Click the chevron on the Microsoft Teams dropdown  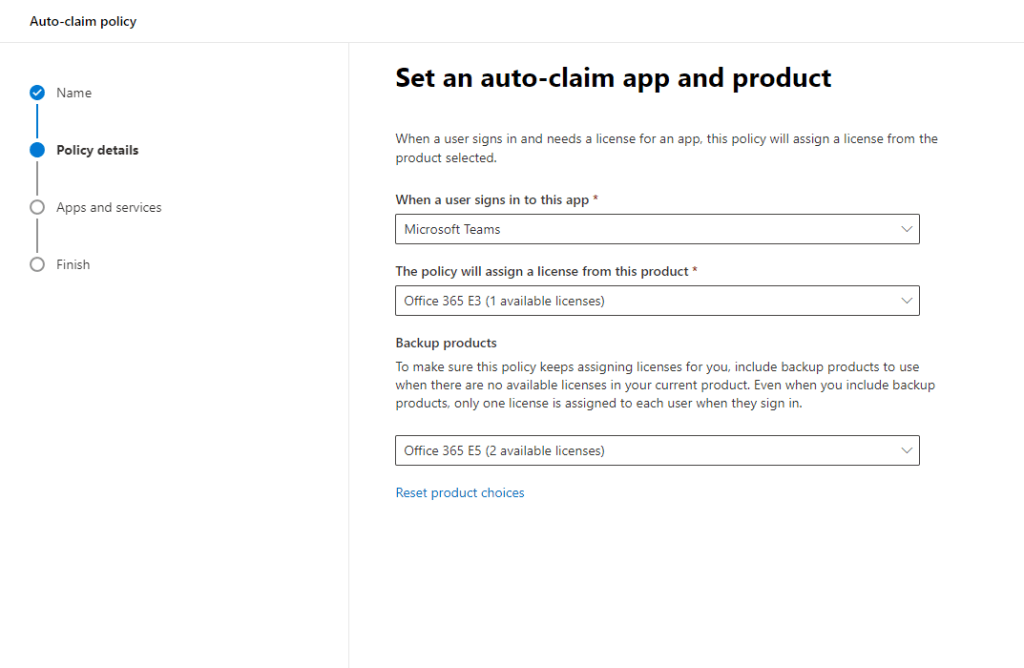click(906, 229)
